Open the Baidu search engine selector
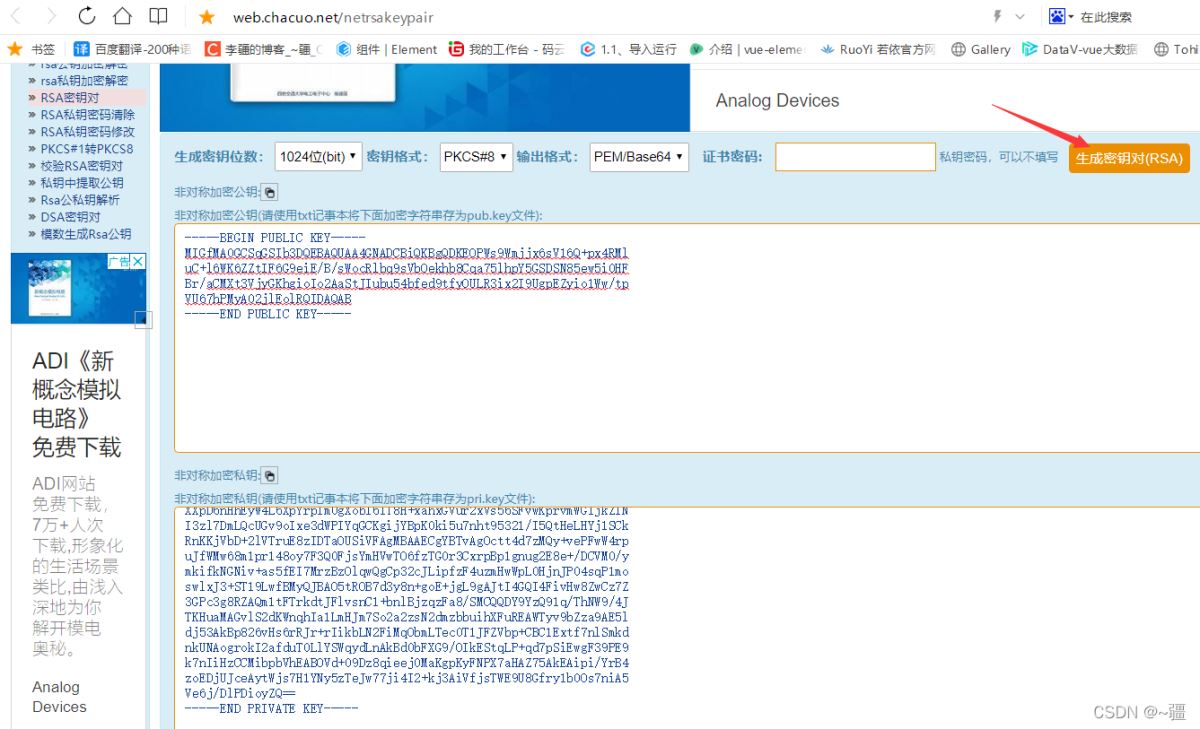The image size is (1200, 729). 1060,17
